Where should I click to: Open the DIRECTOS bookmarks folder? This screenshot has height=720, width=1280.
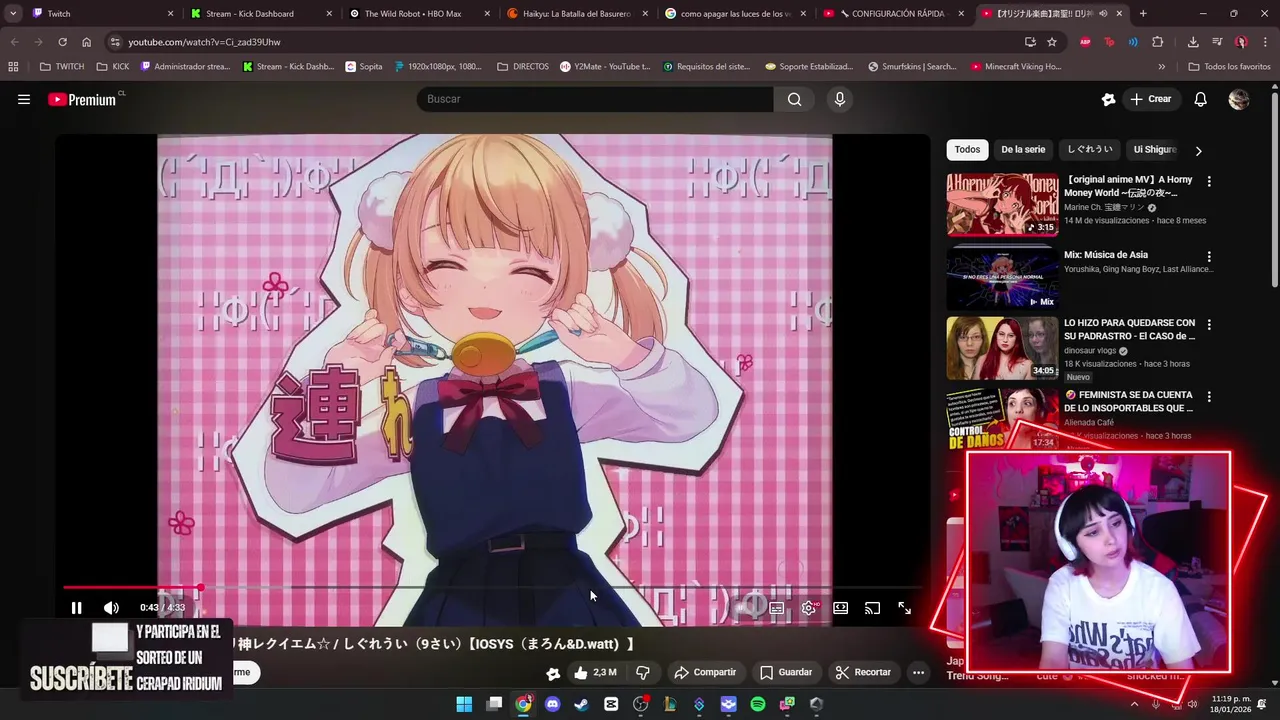pyautogui.click(x=523, y=67)
